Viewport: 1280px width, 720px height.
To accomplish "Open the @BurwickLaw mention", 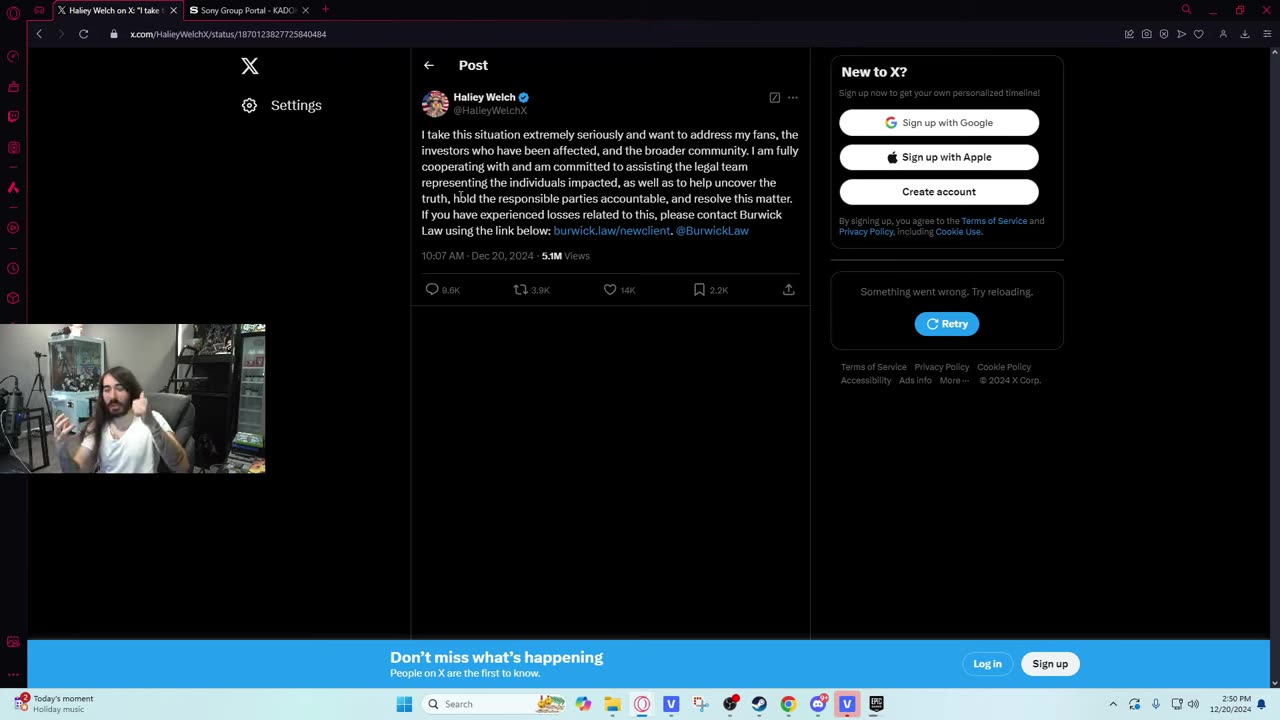I will [712, 231].
